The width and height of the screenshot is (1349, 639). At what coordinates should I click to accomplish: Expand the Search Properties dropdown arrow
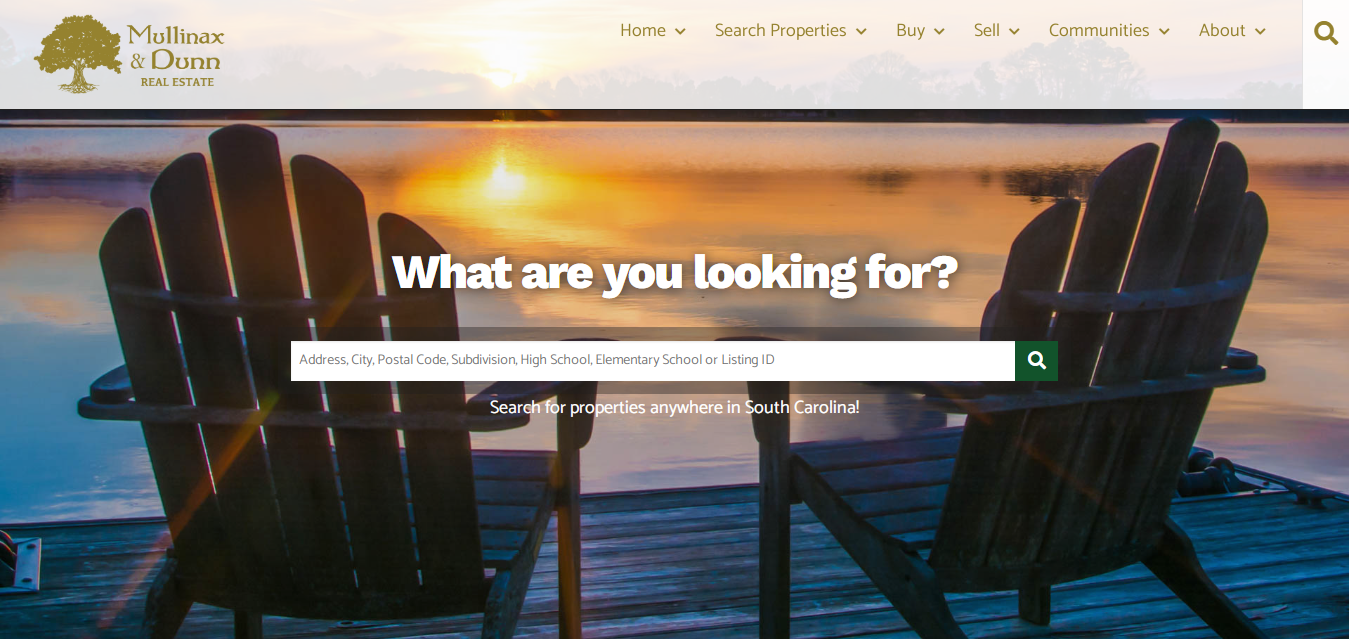tap(861, 32)
